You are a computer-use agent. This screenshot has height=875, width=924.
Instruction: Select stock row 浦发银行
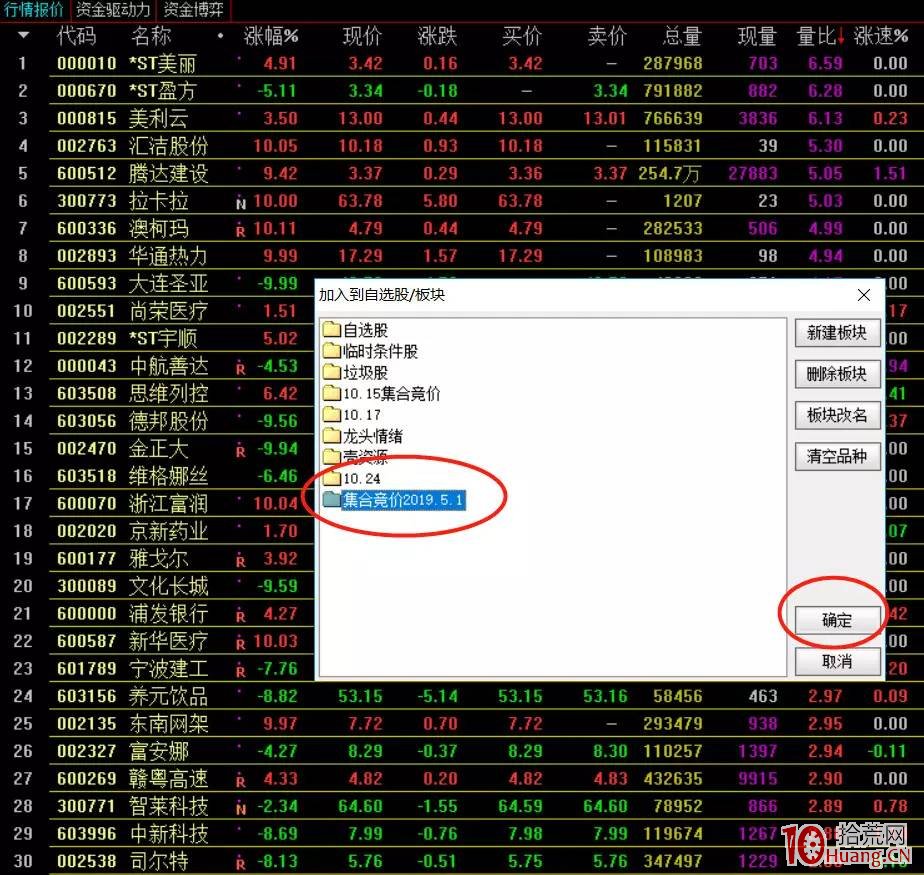(x=157, y=613)
